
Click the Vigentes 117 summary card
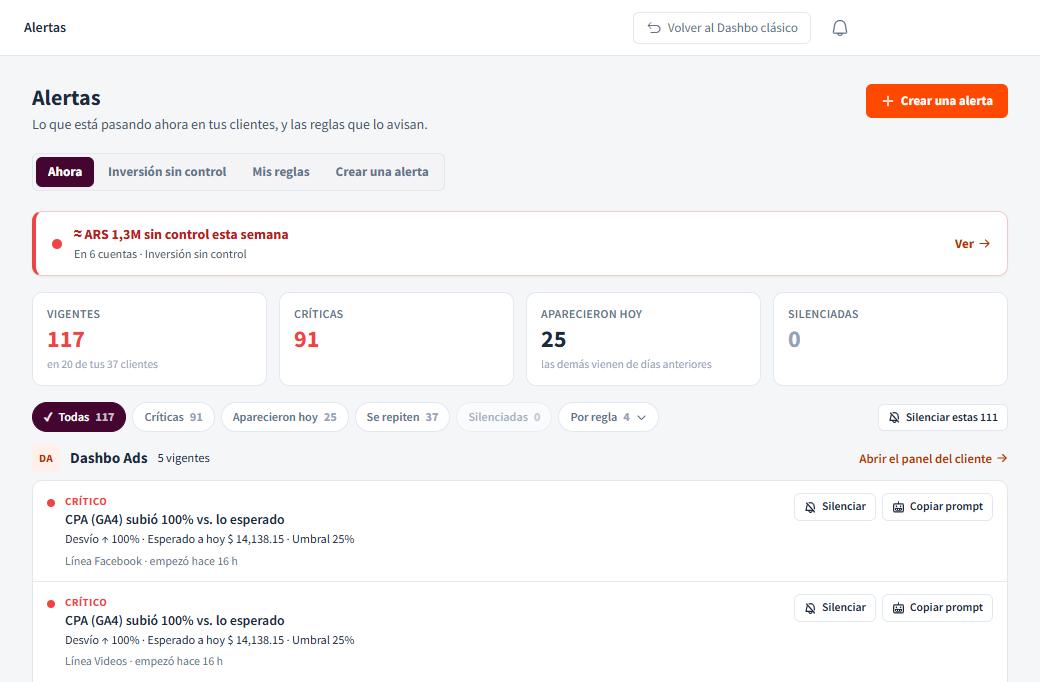point(149,339)
